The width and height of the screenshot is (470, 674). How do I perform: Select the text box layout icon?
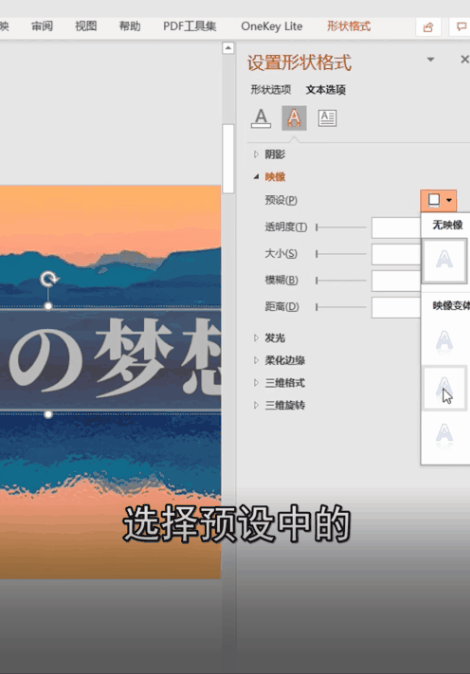click(x=327, y=118)
